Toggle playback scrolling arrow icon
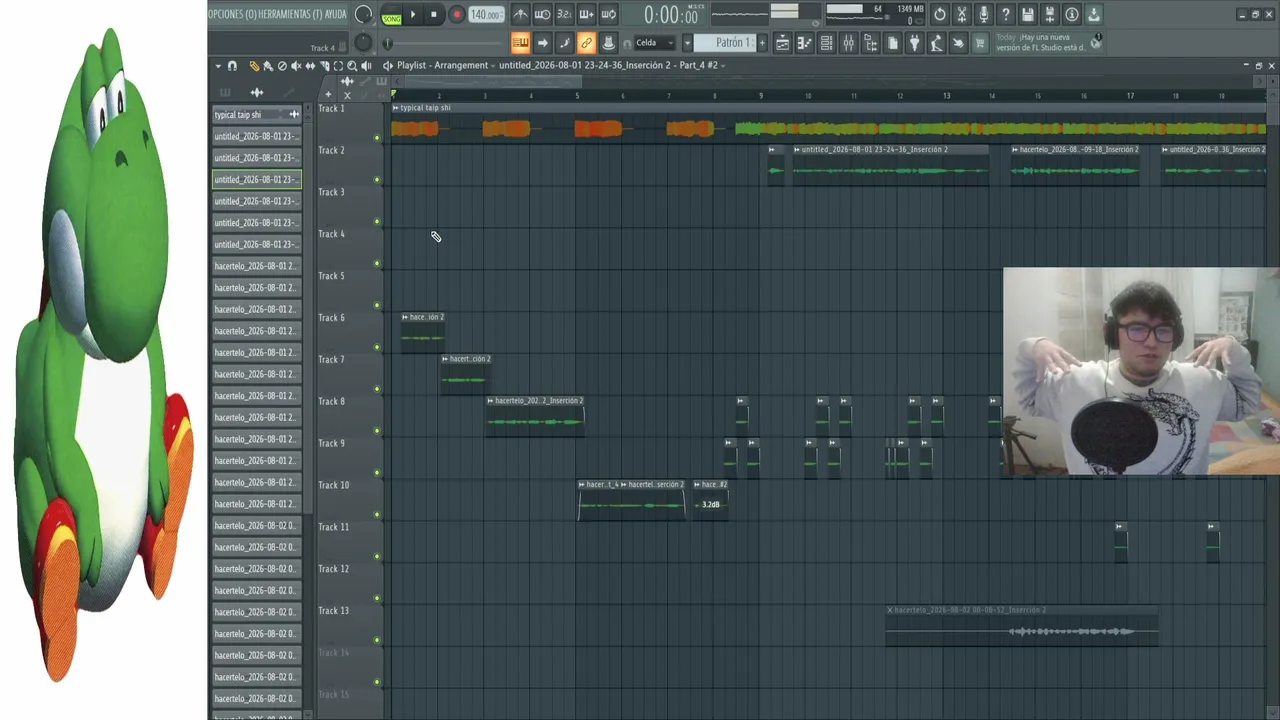This screenshot has width=1280, height=720. (x=542, y=43)
